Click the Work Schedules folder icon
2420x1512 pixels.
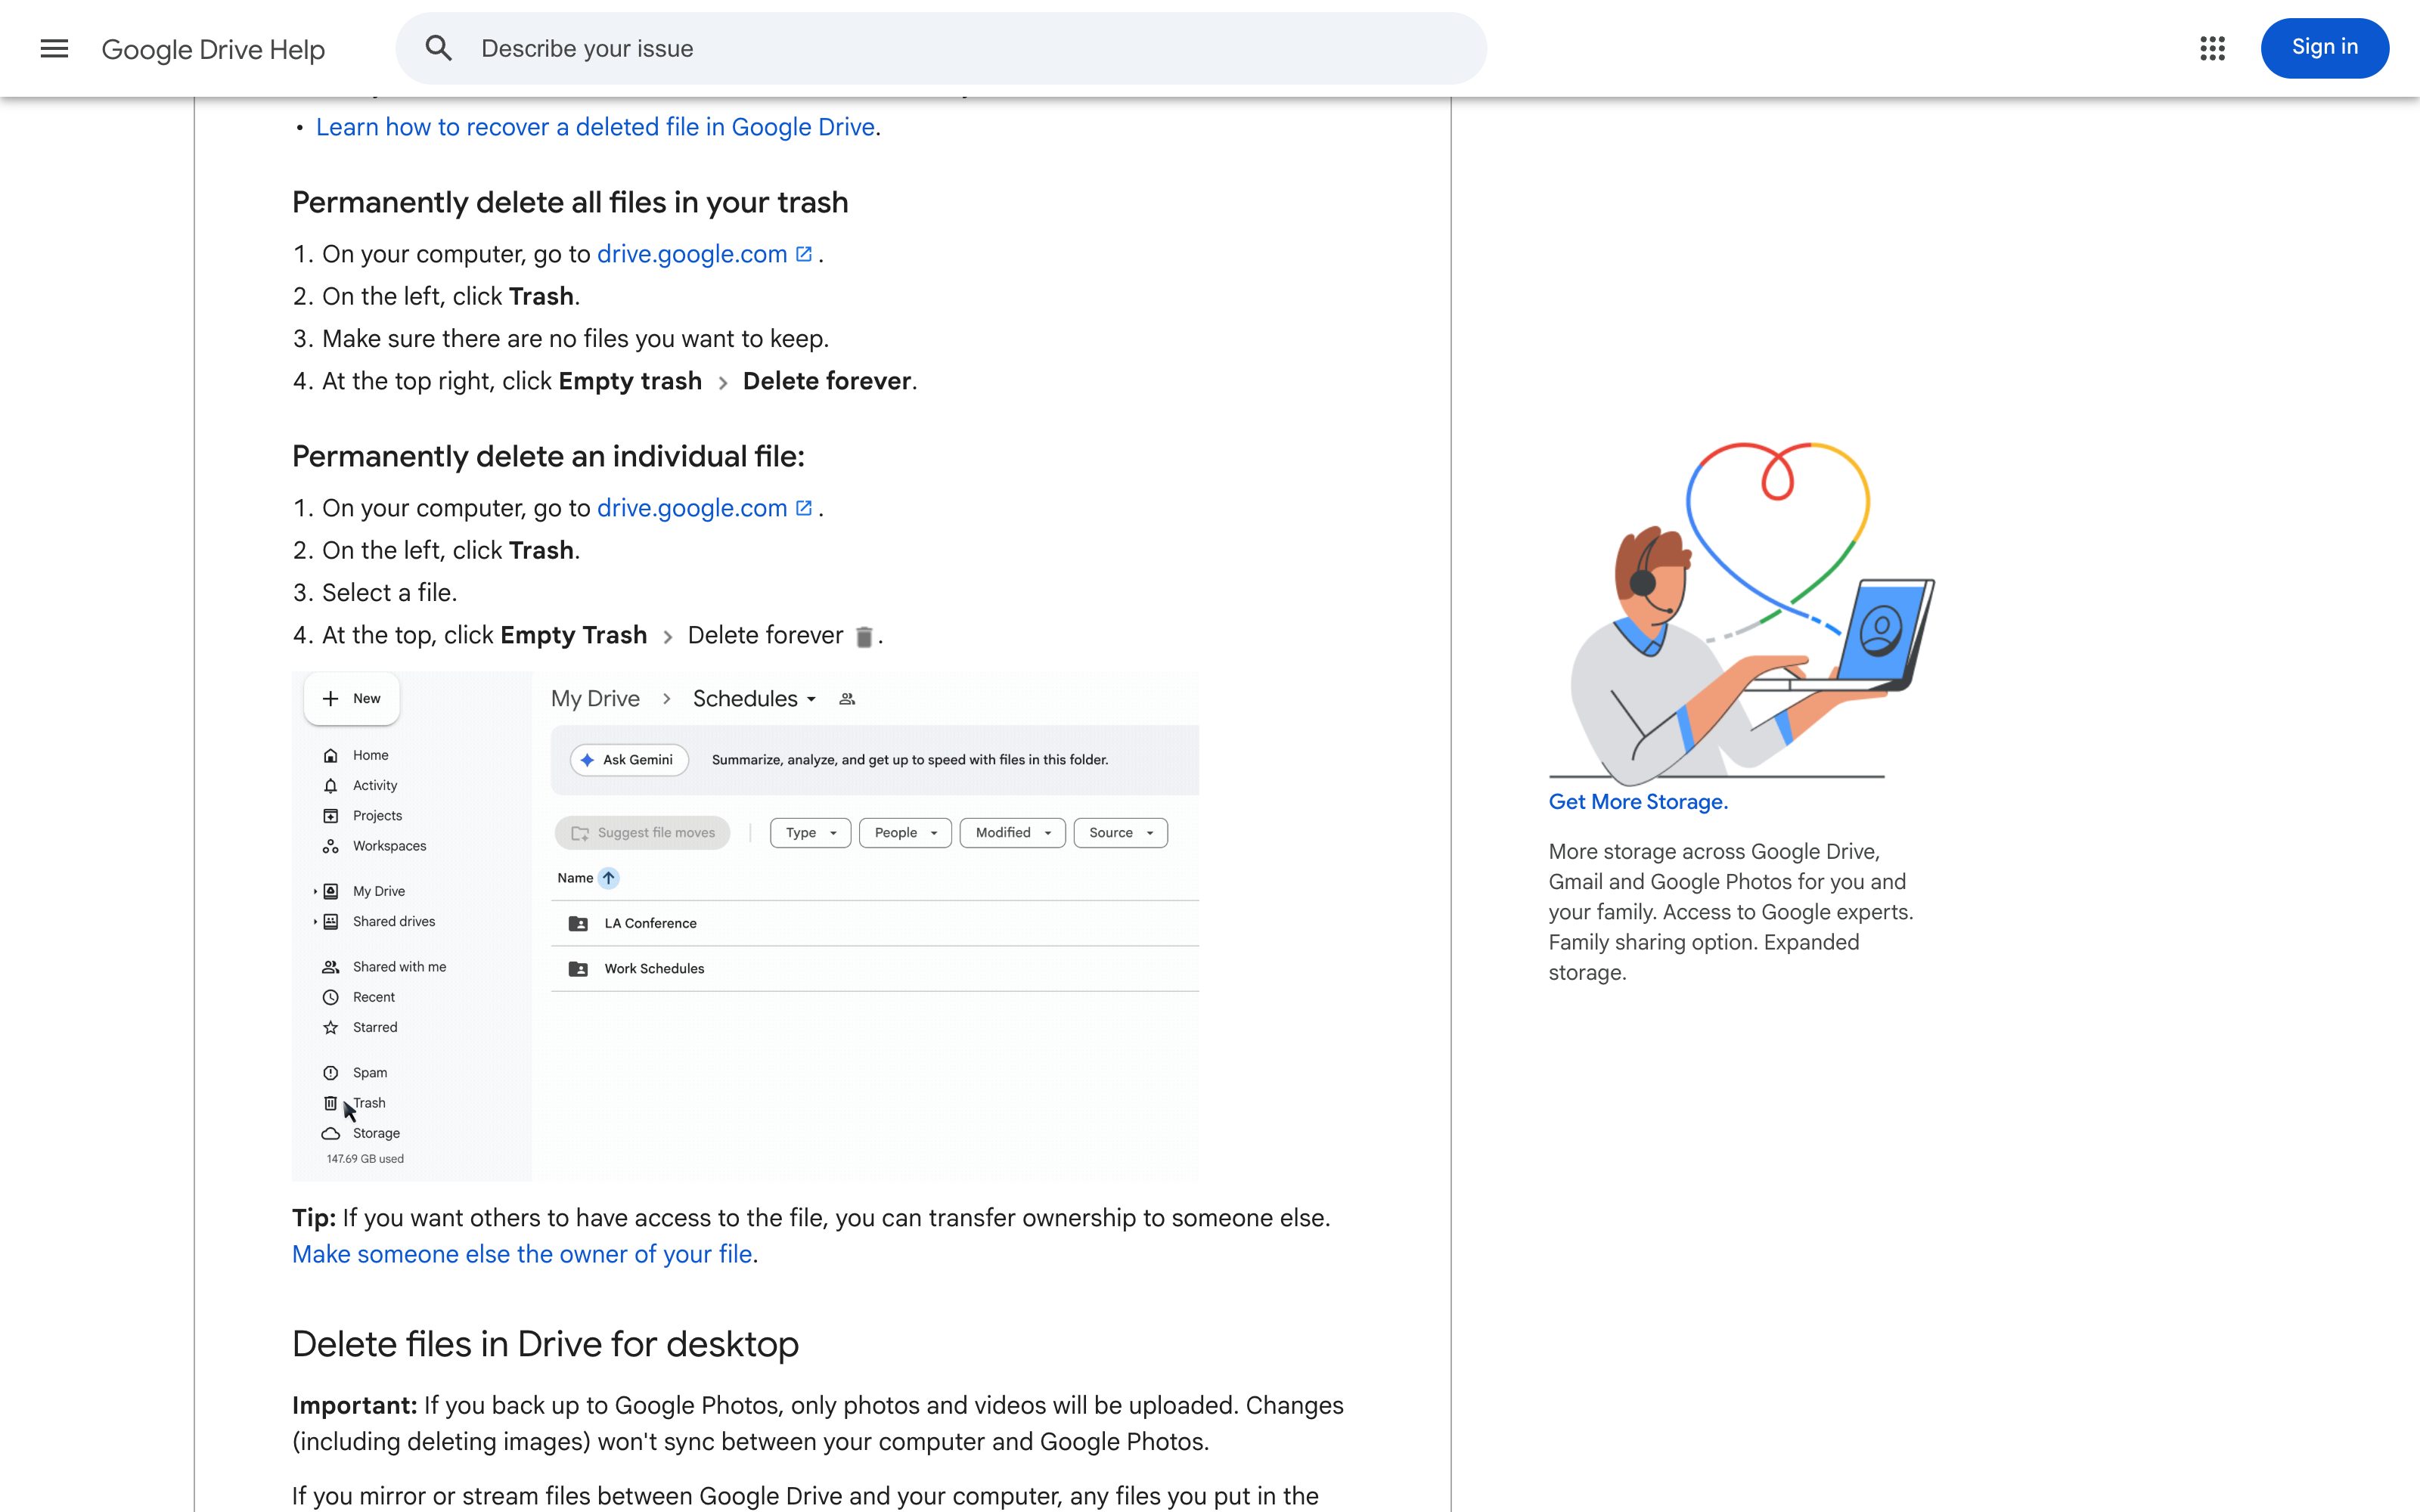click(578, 968)
